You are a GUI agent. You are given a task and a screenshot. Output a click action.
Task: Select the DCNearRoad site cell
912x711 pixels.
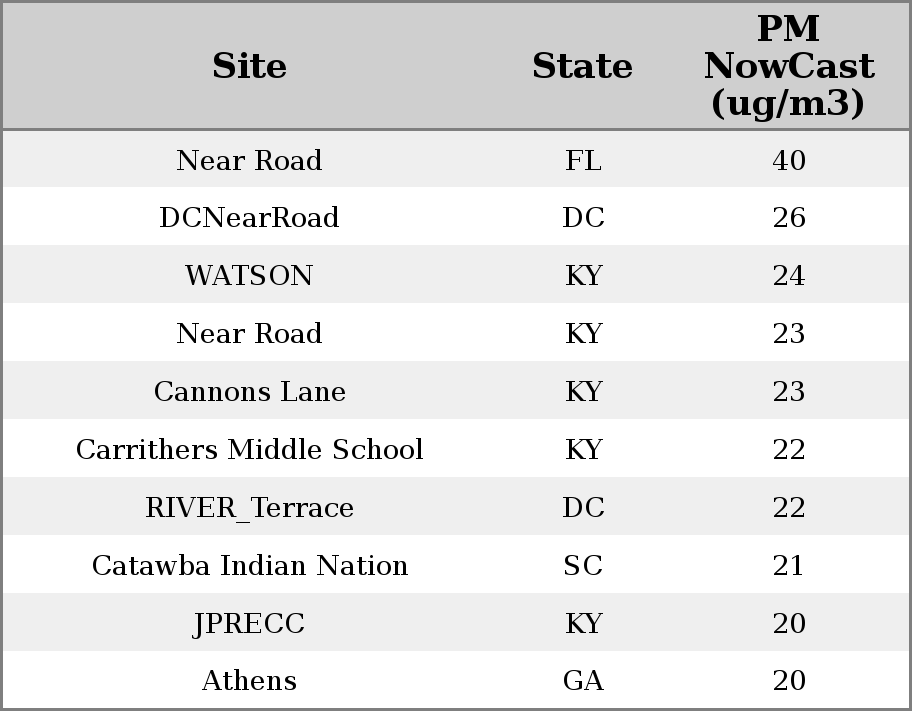(249, 218)
